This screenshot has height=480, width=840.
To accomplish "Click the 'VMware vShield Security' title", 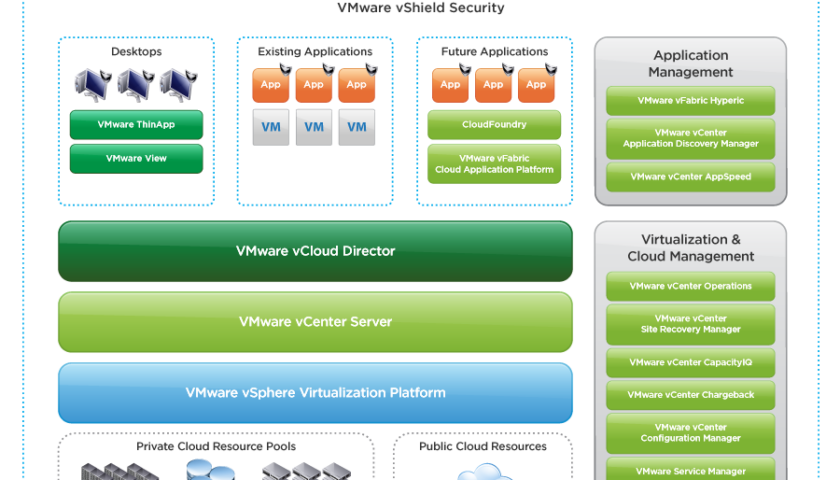I will click(x=421, y=8).
